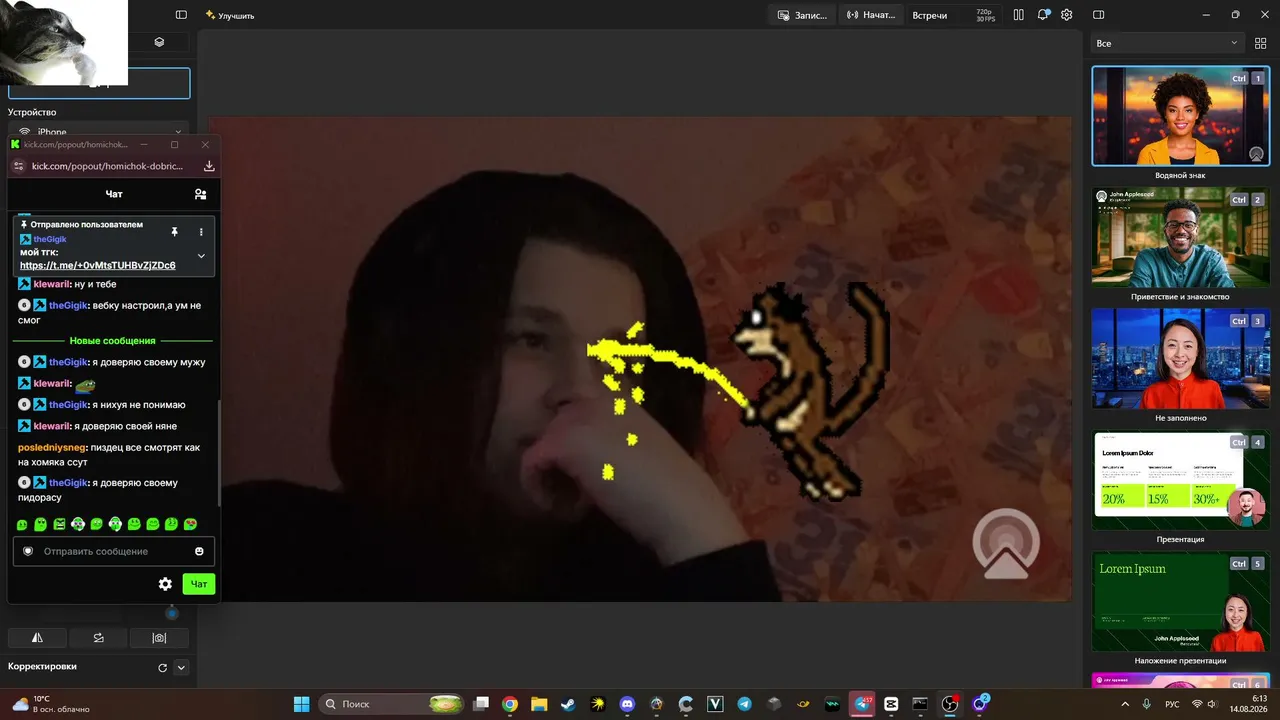
Task: Toggle the right sidebar panel icon
Action: click(1098, 15)
